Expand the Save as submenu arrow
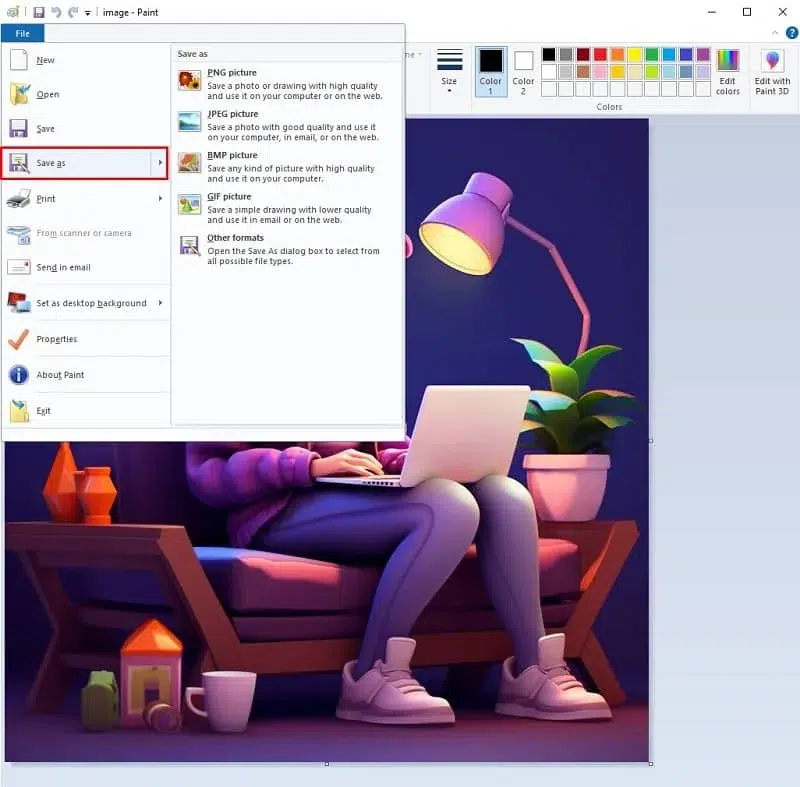Viewport: 800px width, 787px height. coord(160,163)
